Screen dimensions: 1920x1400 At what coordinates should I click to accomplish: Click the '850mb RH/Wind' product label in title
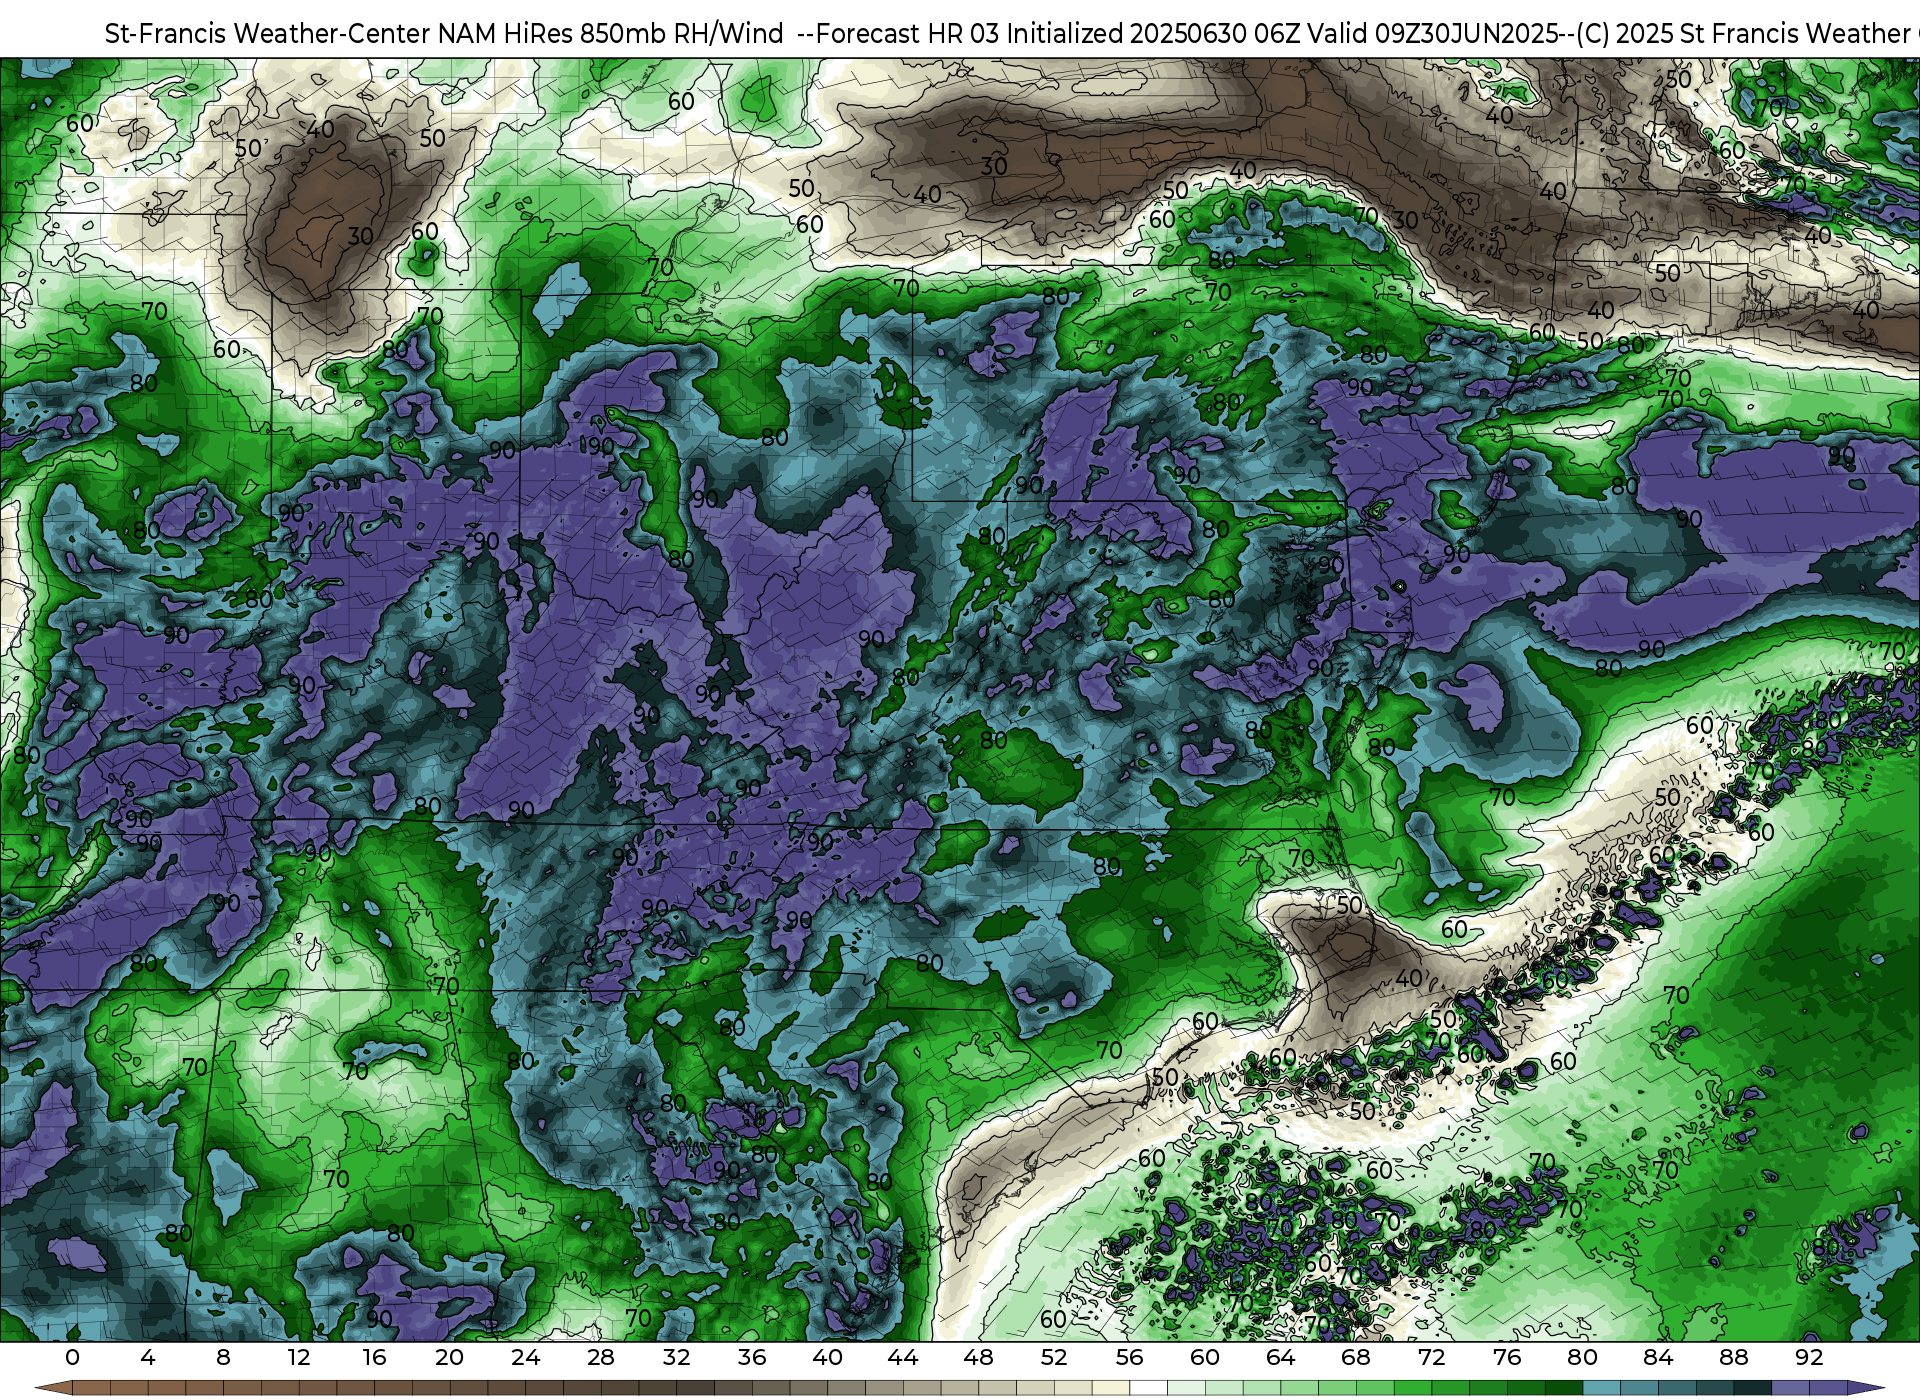pyautogui.click(x=682, y=34)
